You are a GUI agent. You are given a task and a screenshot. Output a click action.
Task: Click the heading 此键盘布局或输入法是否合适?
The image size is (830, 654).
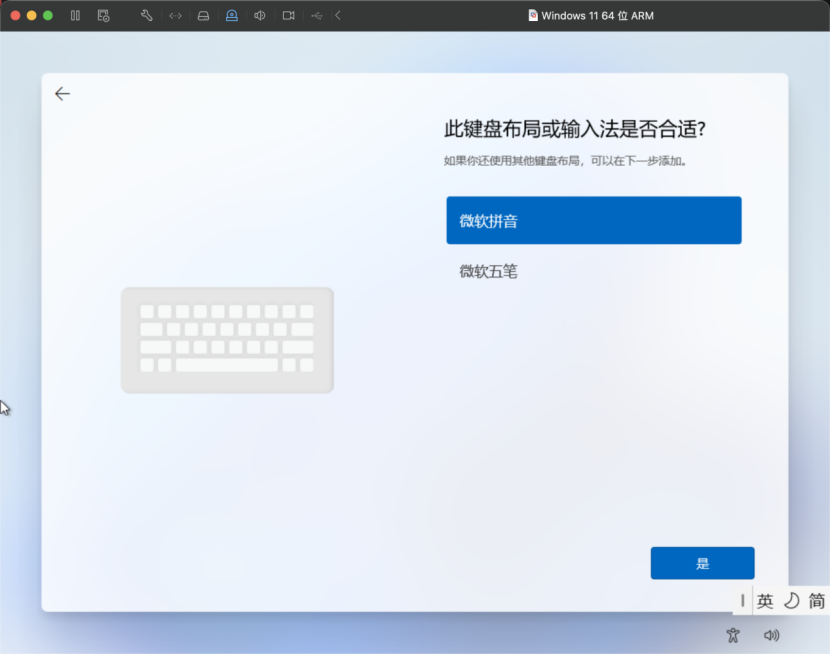coord(575,129)
